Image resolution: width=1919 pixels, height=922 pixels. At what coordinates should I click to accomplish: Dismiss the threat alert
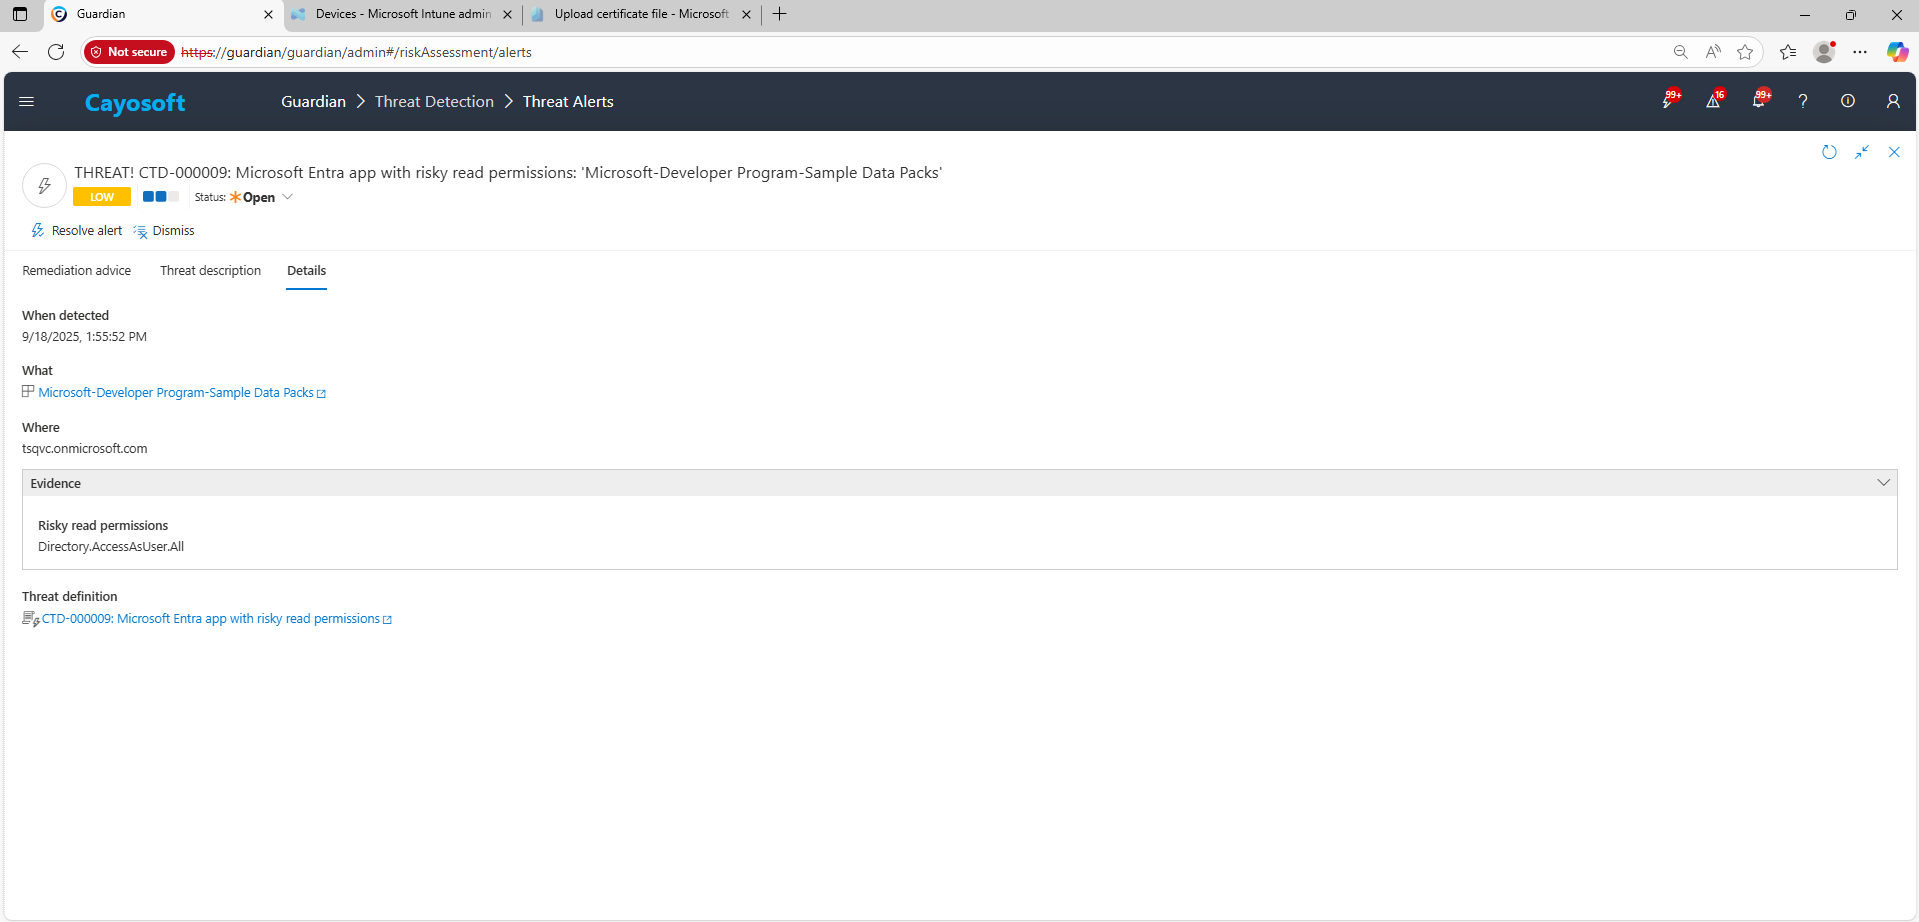click(165, 231)
